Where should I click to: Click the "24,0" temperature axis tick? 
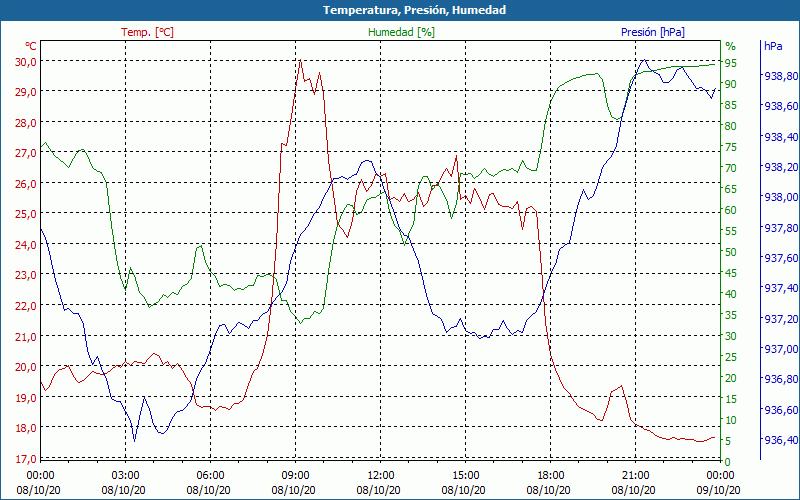pyautogui.click(x=26, y=244)
